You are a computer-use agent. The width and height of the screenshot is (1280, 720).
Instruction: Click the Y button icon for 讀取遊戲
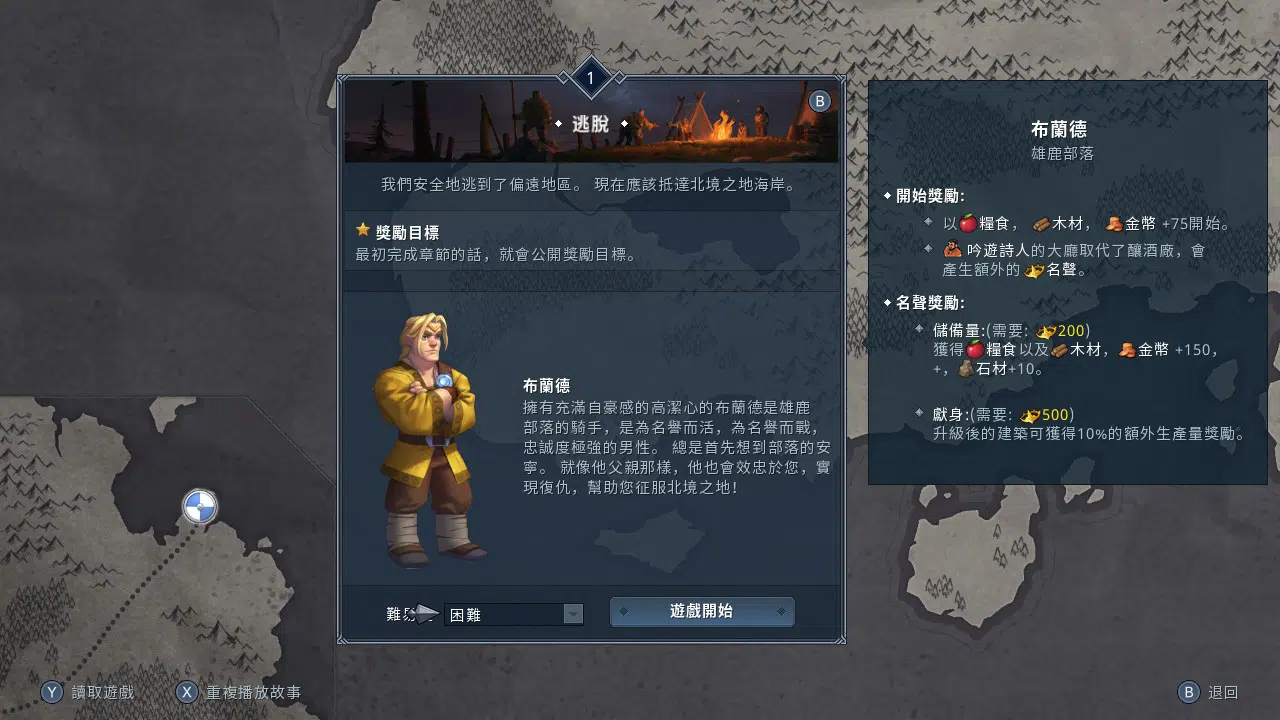[52, 692]
